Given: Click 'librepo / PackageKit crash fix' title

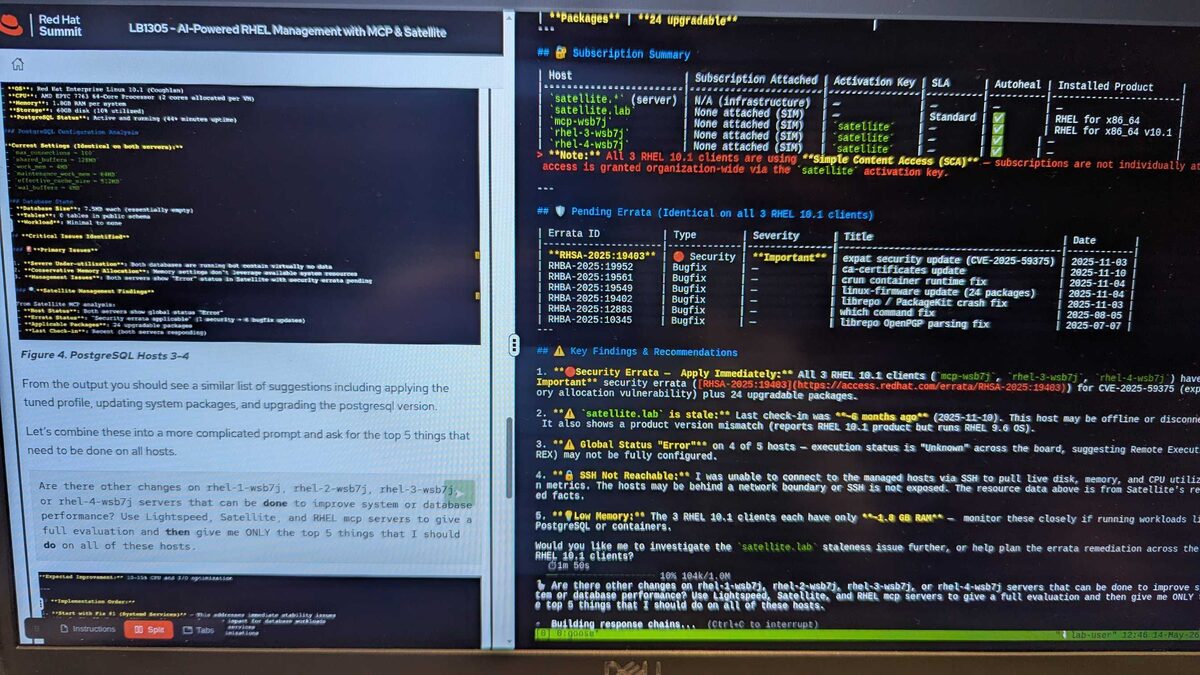Looking at the screenshot, I should pyautogui.click(x=925, y=303).
